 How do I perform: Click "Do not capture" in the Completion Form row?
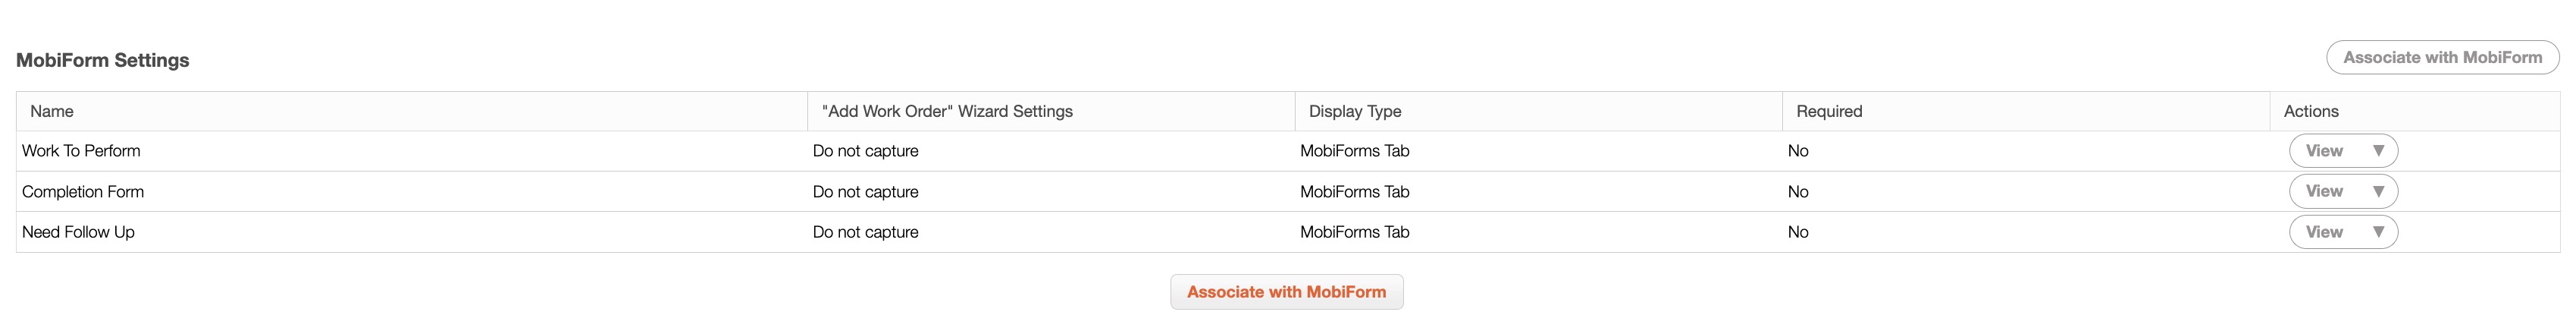[x=865, y=192]
